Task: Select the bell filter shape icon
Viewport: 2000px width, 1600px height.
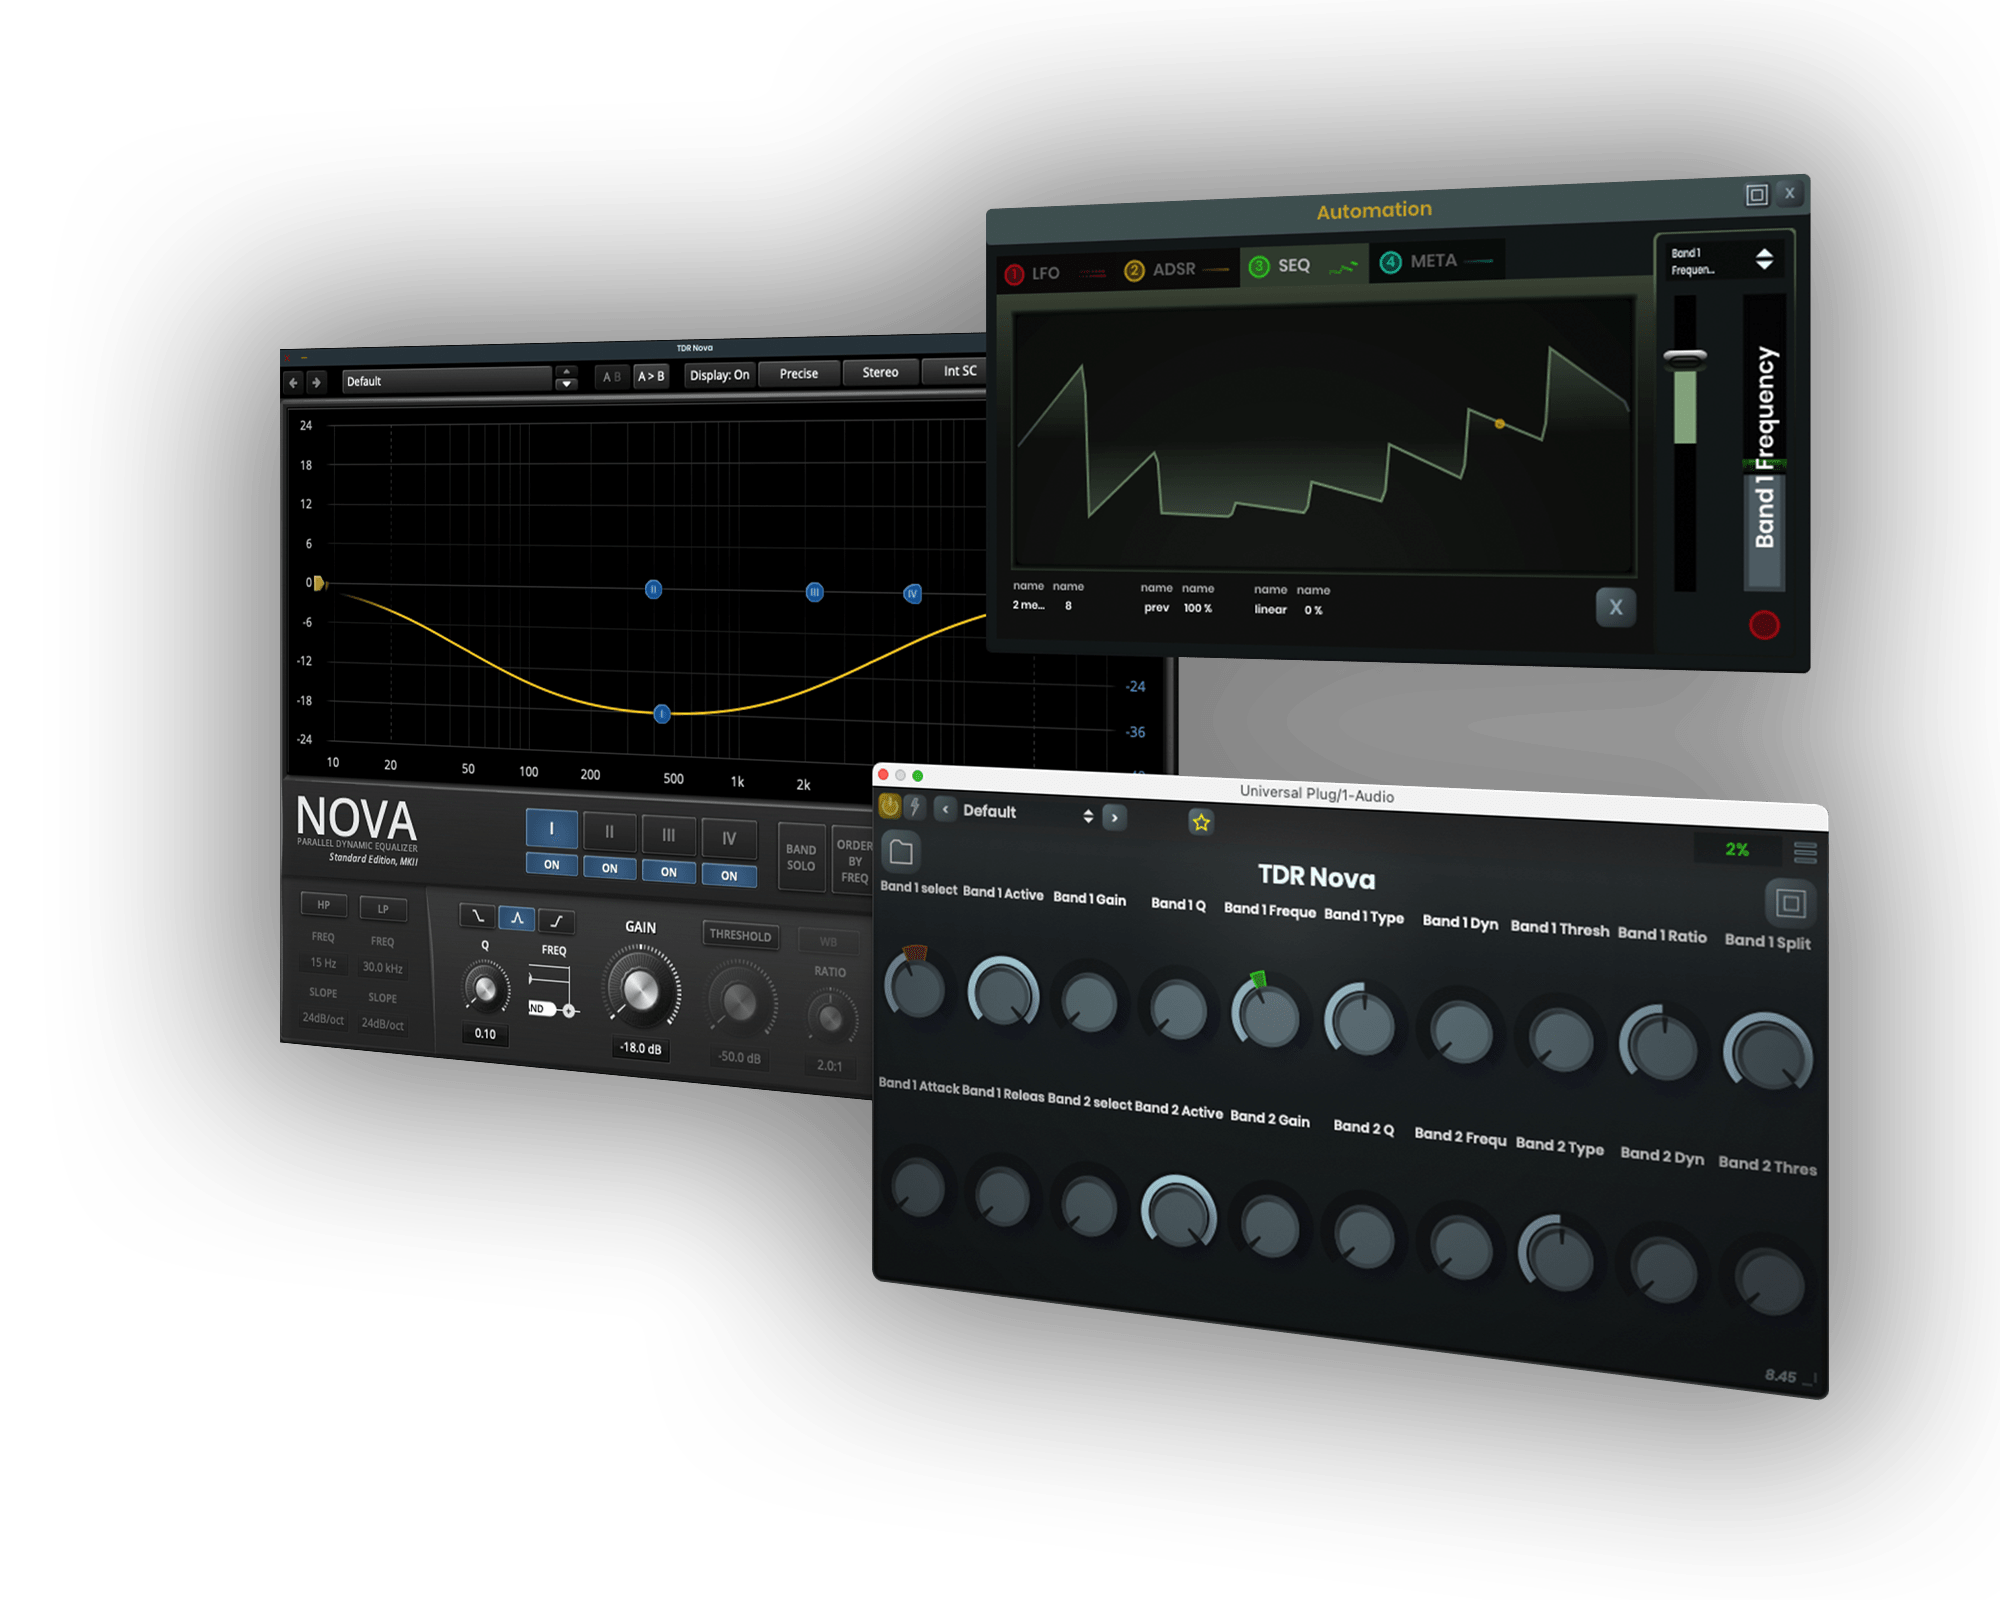Action: point(517,918)
